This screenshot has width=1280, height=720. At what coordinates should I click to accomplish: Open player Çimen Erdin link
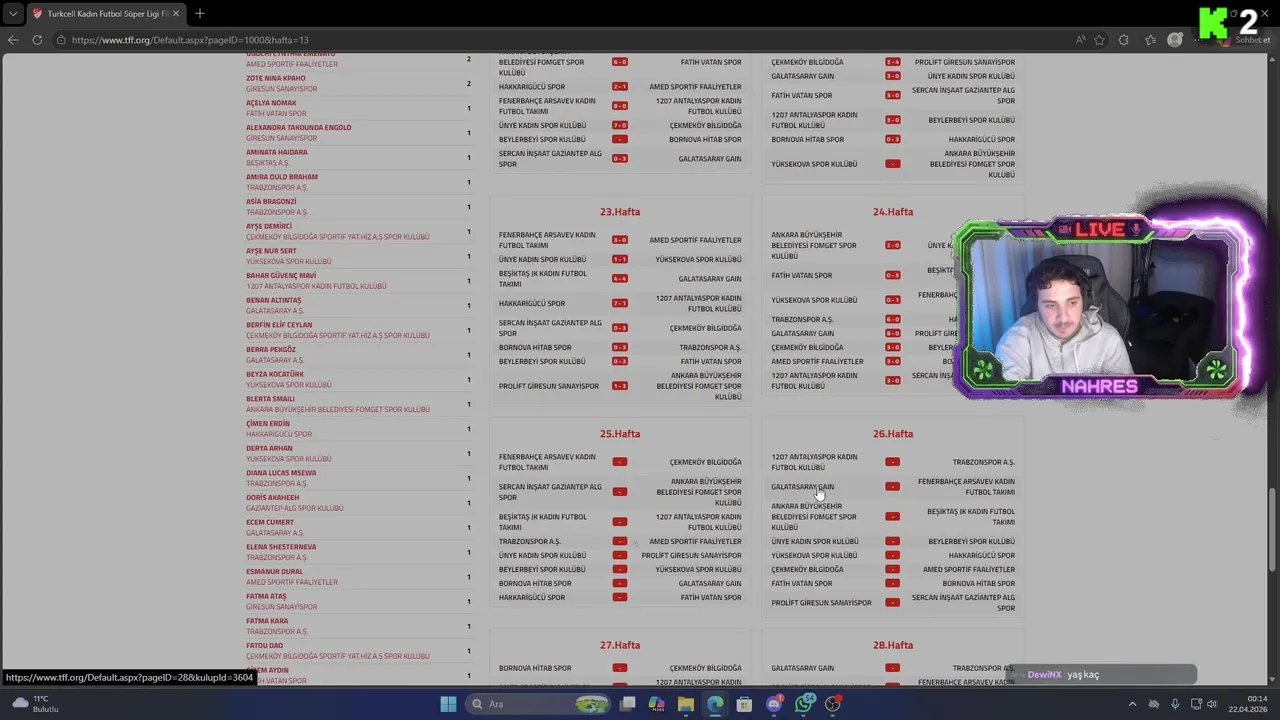tap(268, 424)
